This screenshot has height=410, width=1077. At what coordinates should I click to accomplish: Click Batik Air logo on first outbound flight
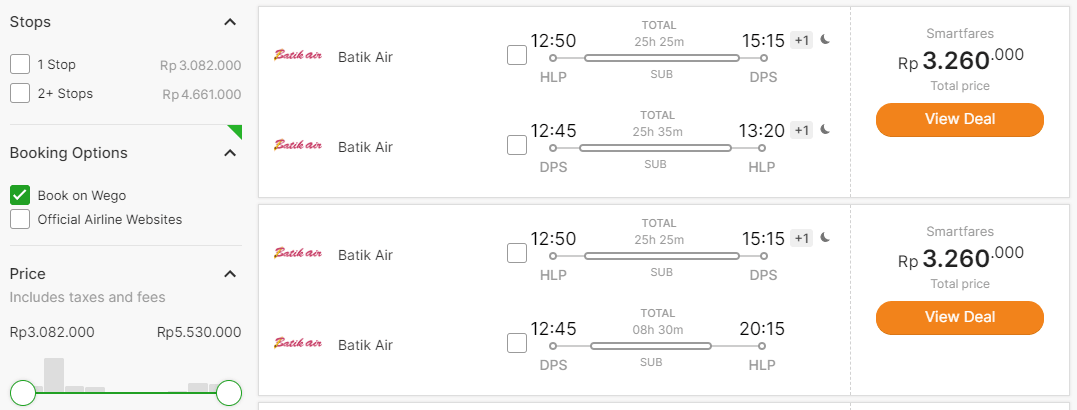coord(298,56)
